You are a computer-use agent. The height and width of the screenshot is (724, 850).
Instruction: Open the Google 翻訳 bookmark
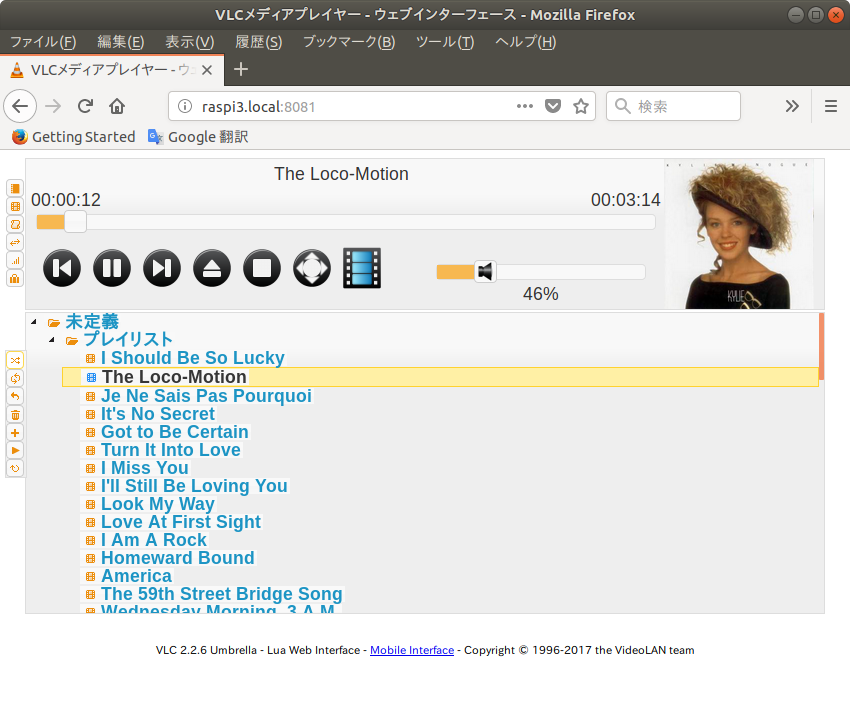[x=198, y=137]
